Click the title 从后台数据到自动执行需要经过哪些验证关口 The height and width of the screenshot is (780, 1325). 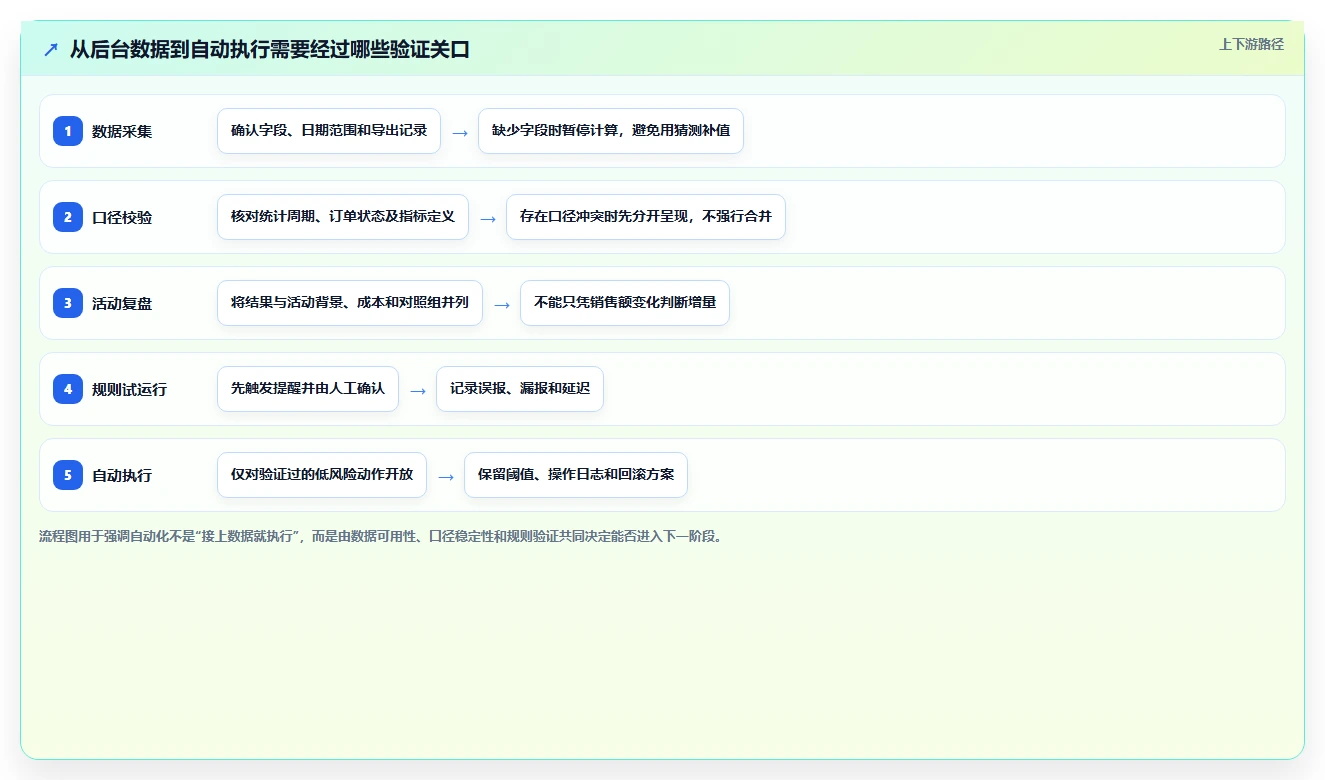click(x=270, y=50)
